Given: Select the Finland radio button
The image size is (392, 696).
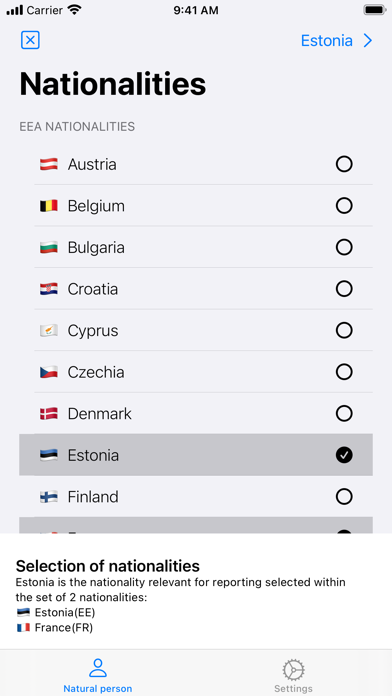Looking at the screenshot, I should point(344,497).
